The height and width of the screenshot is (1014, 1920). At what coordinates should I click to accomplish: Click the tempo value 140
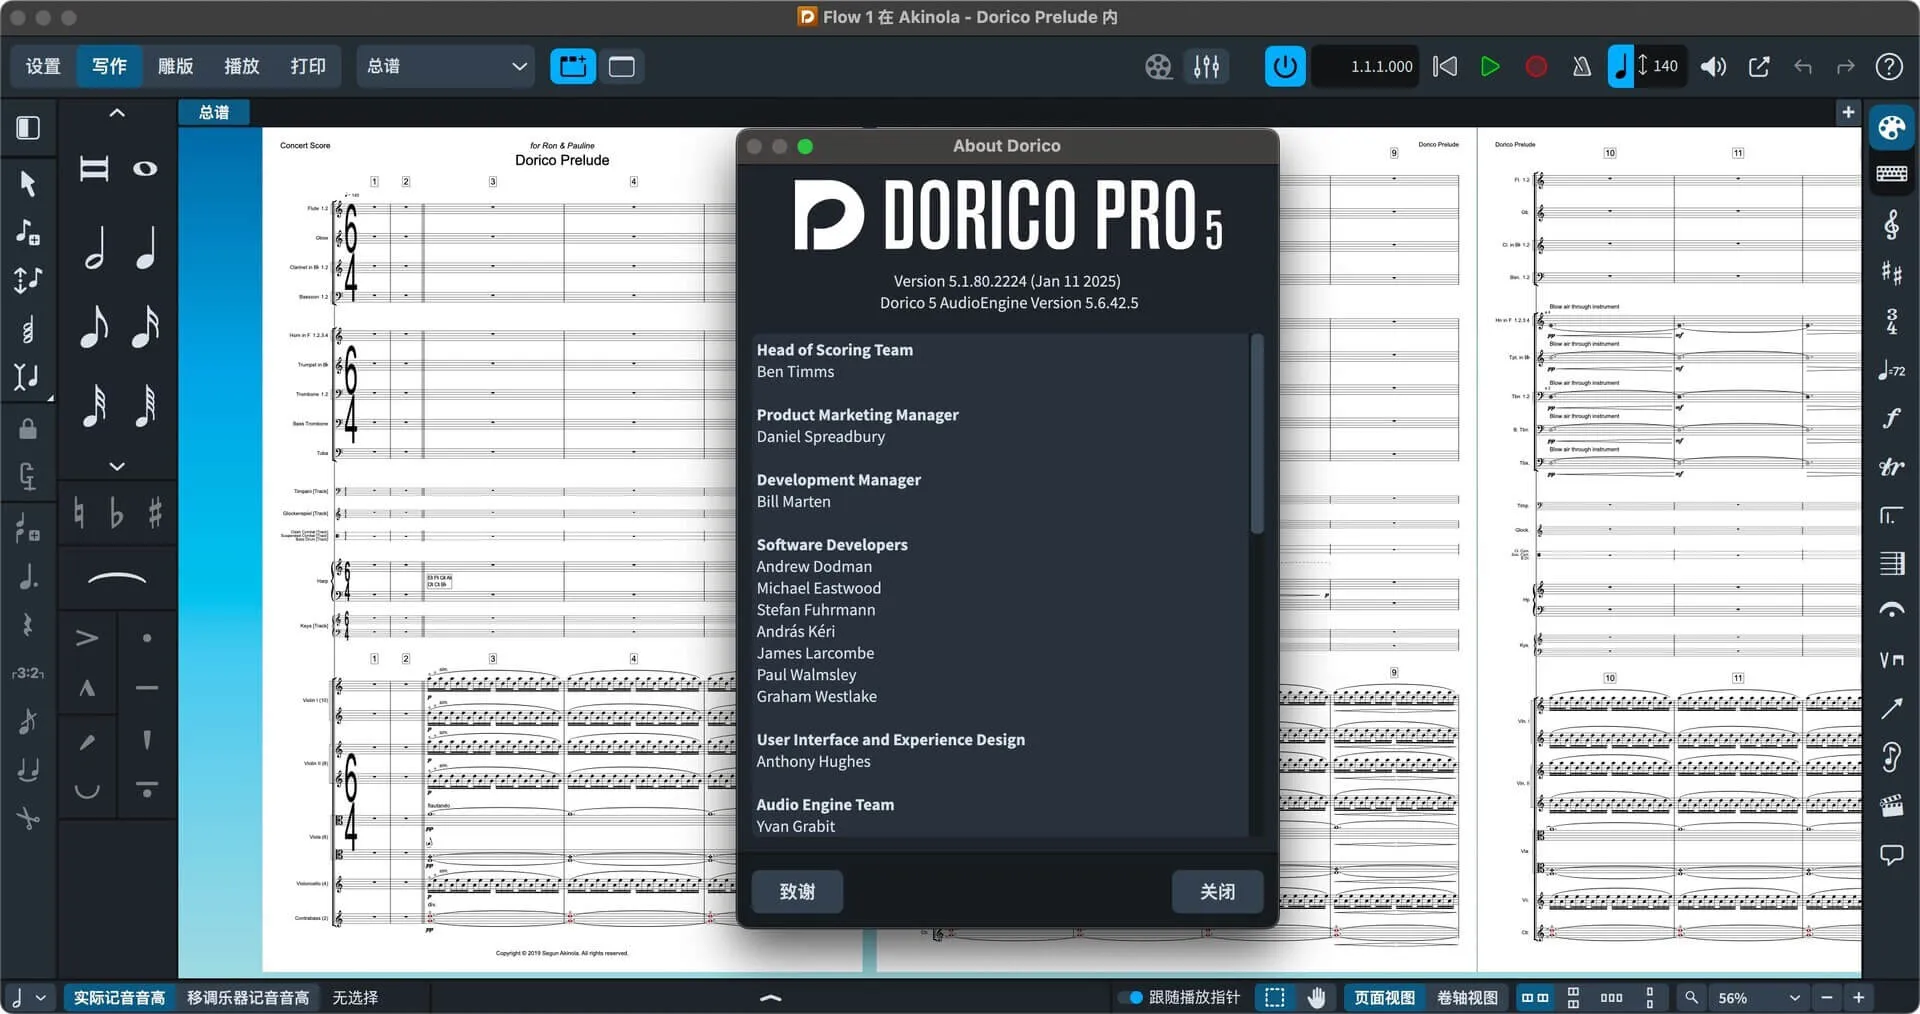pyautogui.click(x=1665, y=66)
